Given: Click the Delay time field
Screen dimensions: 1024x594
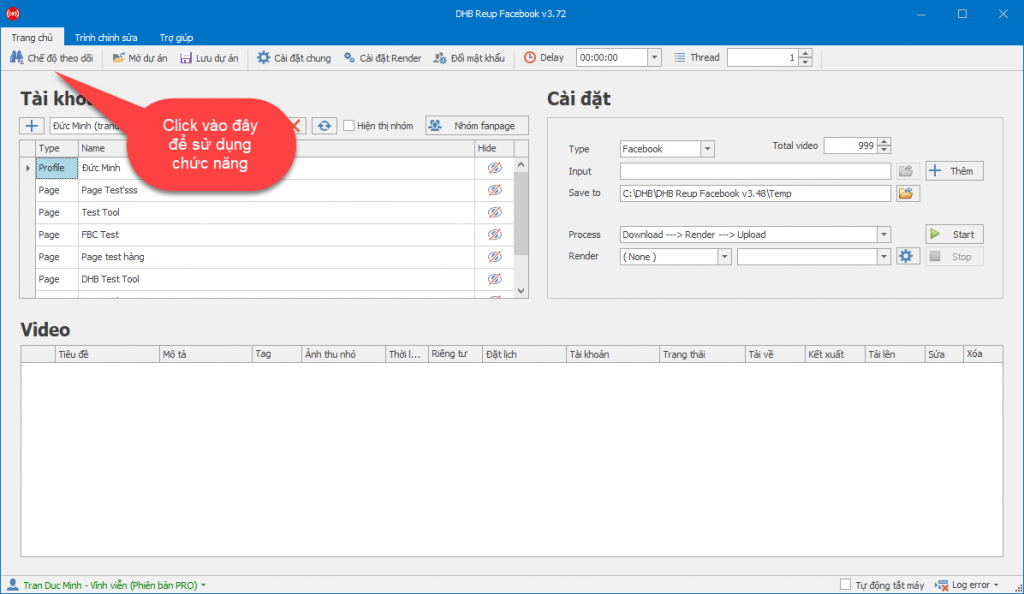Looking at the screenshot, I should click(613, 57).
